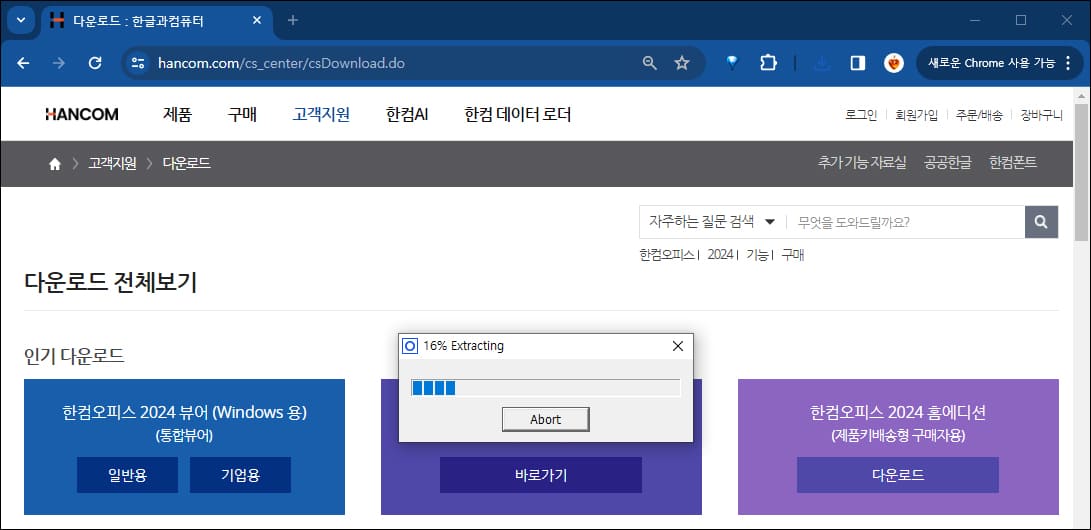This screenshot has width=1091, height=530.
Task: Click 다운로드 in the breadcrumb
Action: click(186, 164)
